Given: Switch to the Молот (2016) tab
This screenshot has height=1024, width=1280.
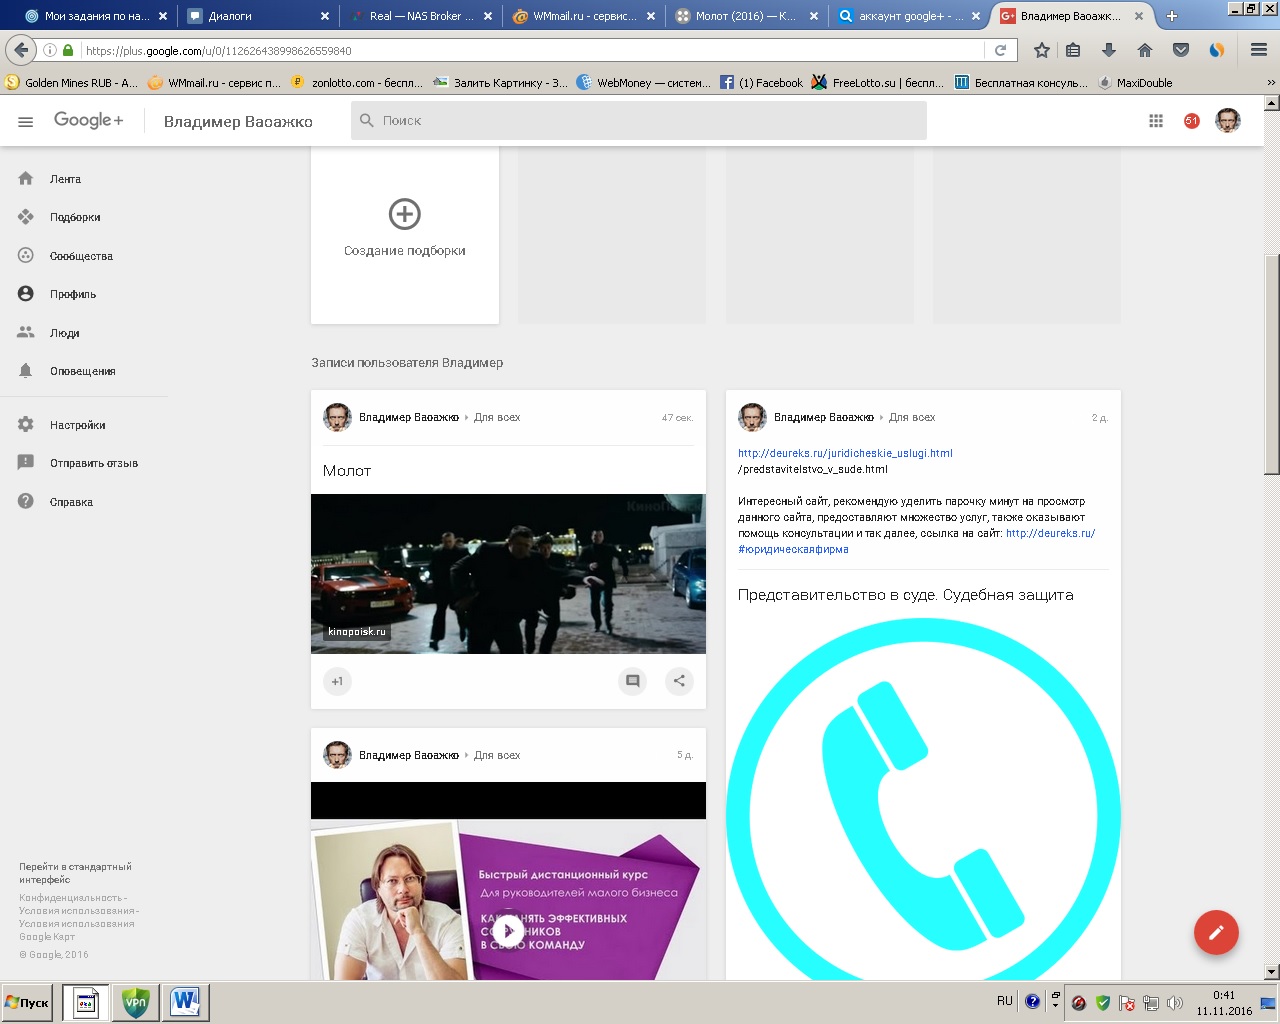Looking at the screenshot, I should coord(746,16).
